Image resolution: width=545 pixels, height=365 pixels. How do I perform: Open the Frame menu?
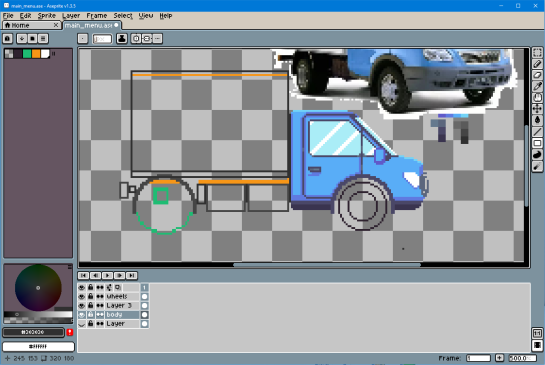[x=97, y=16]
